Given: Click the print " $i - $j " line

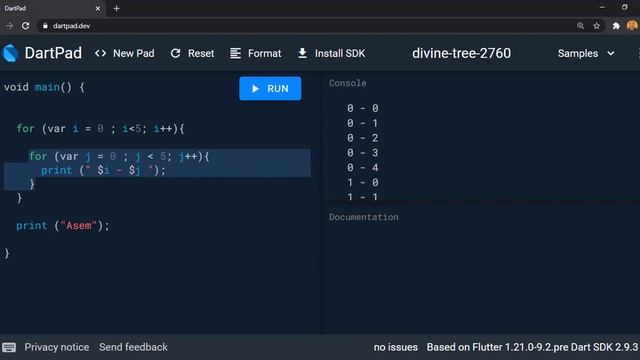Looking at the screenshot, I should 103,171.
